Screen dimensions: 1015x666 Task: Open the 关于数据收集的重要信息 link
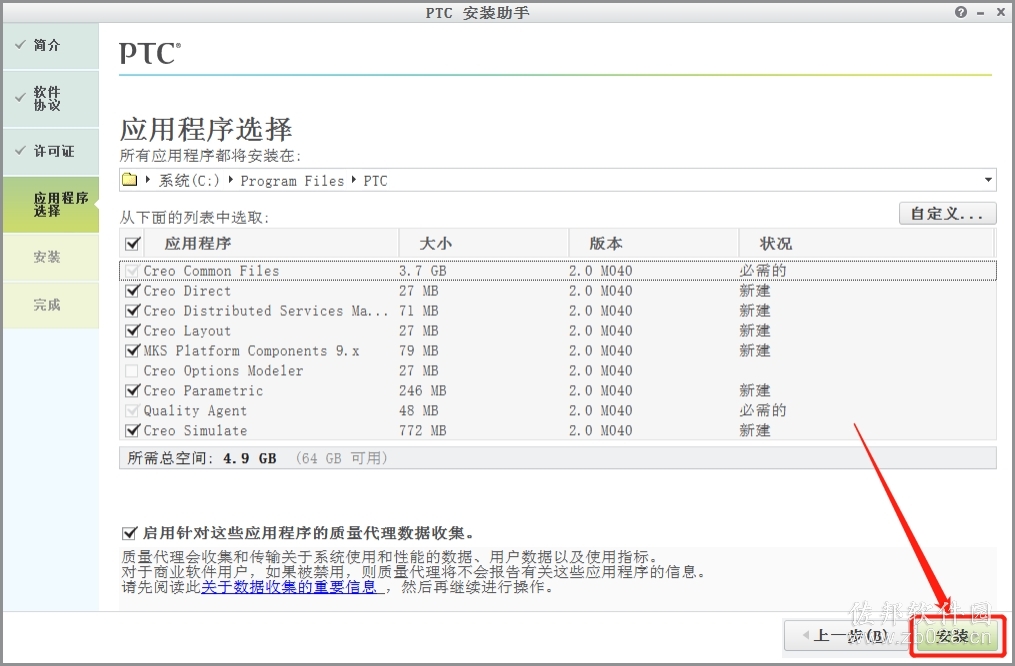click(x=289, y=587)
